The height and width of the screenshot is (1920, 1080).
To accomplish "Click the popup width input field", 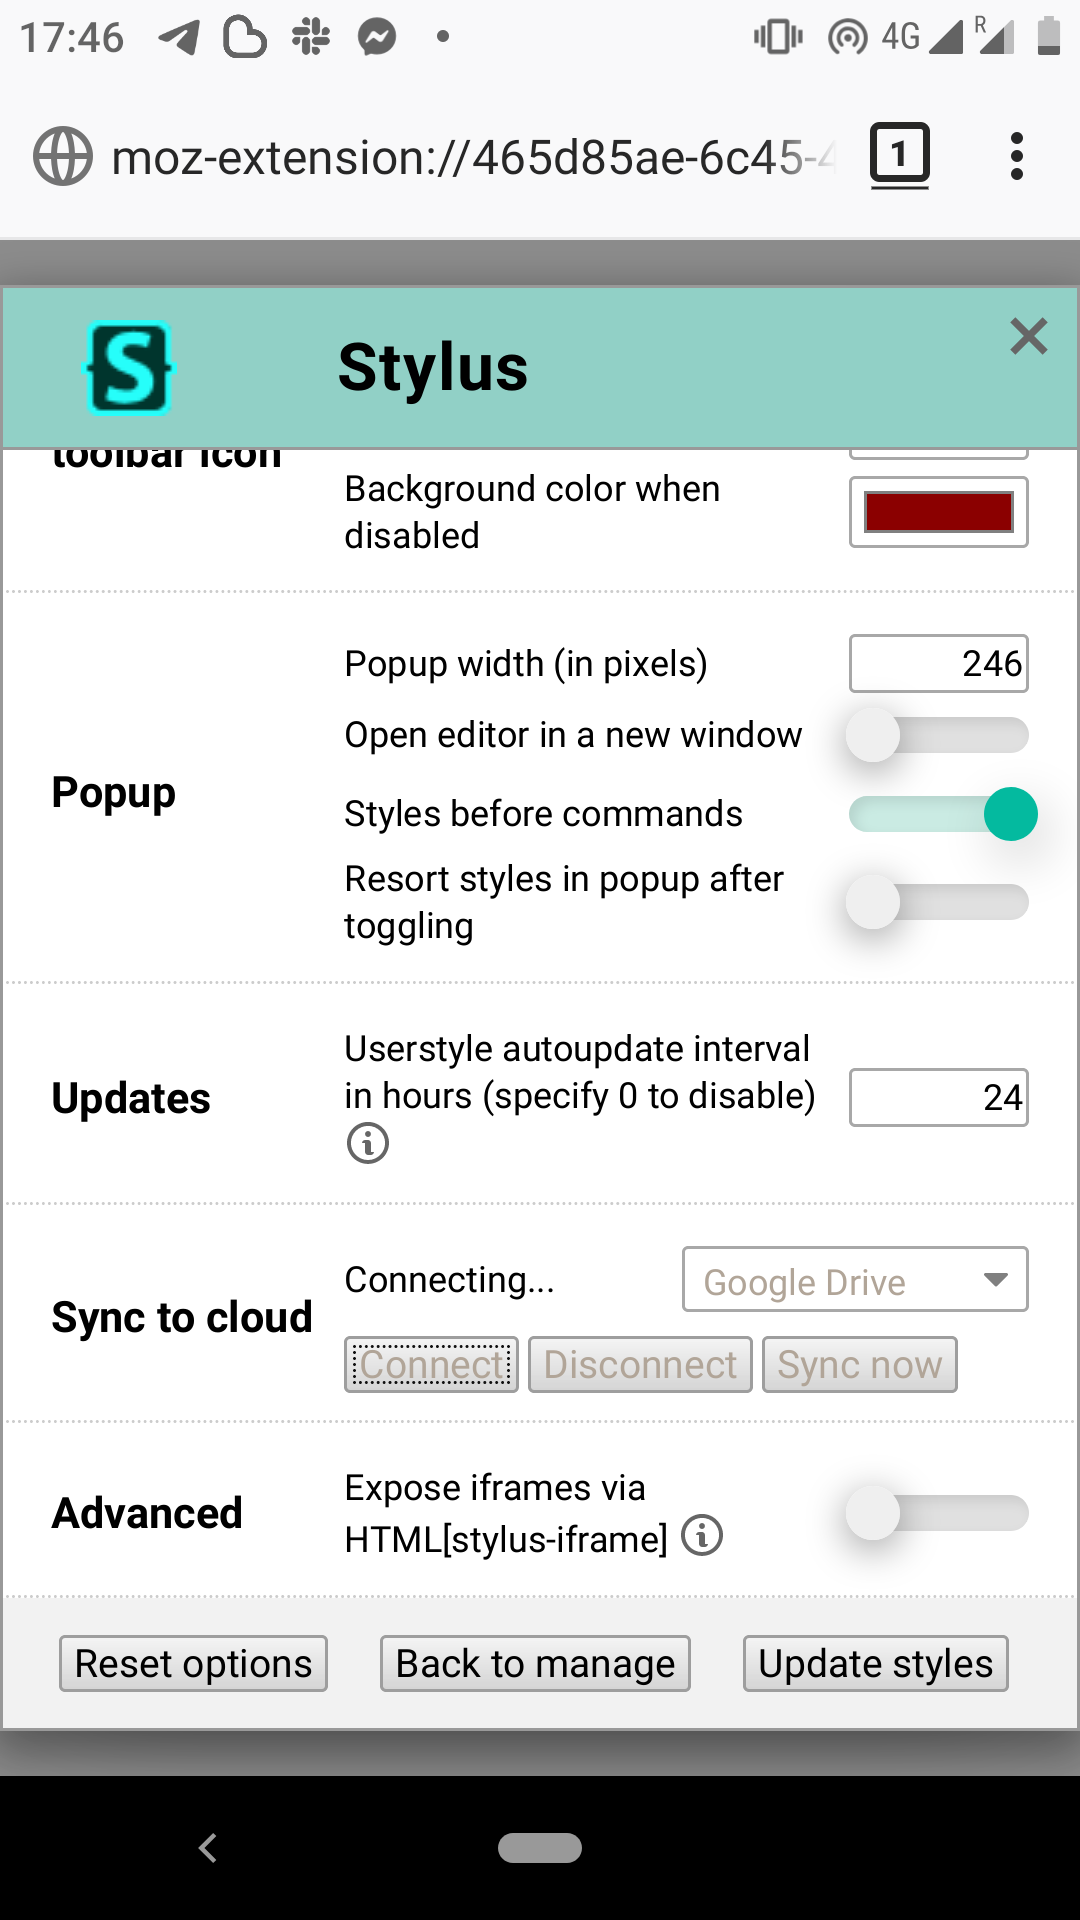I will [x=937, y=662].
